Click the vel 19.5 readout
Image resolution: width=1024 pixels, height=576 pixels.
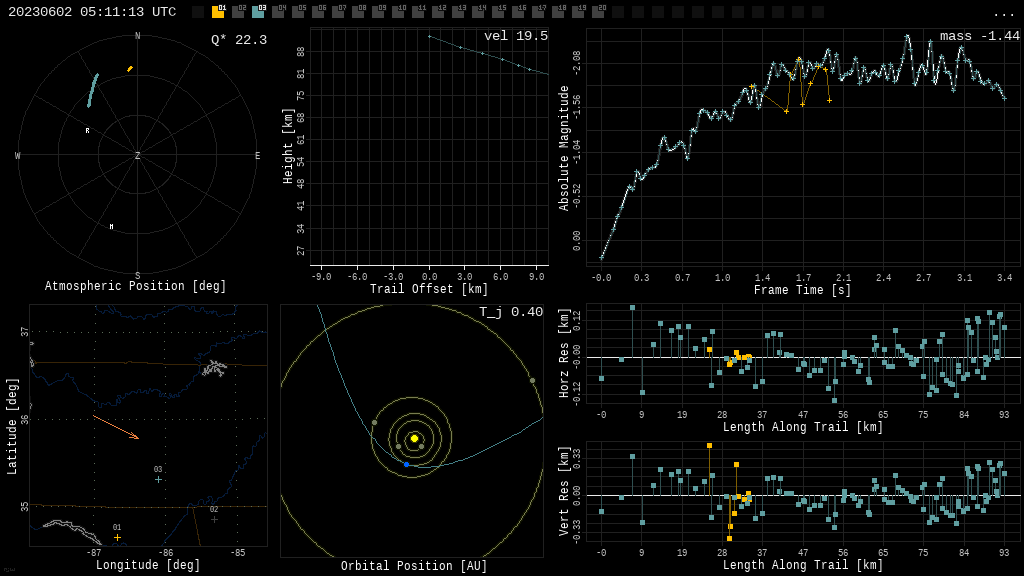coord(516,36)
